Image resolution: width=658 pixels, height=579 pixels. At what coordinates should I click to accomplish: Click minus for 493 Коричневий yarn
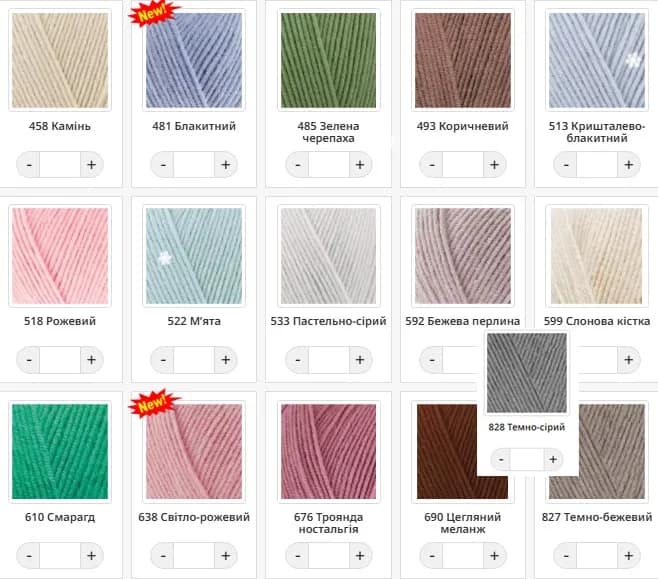432,165
